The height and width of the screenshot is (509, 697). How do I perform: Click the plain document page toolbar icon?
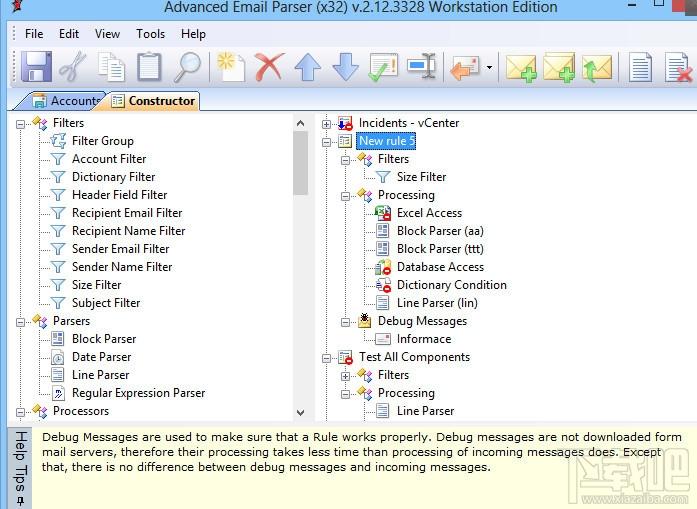pos(641,67)
